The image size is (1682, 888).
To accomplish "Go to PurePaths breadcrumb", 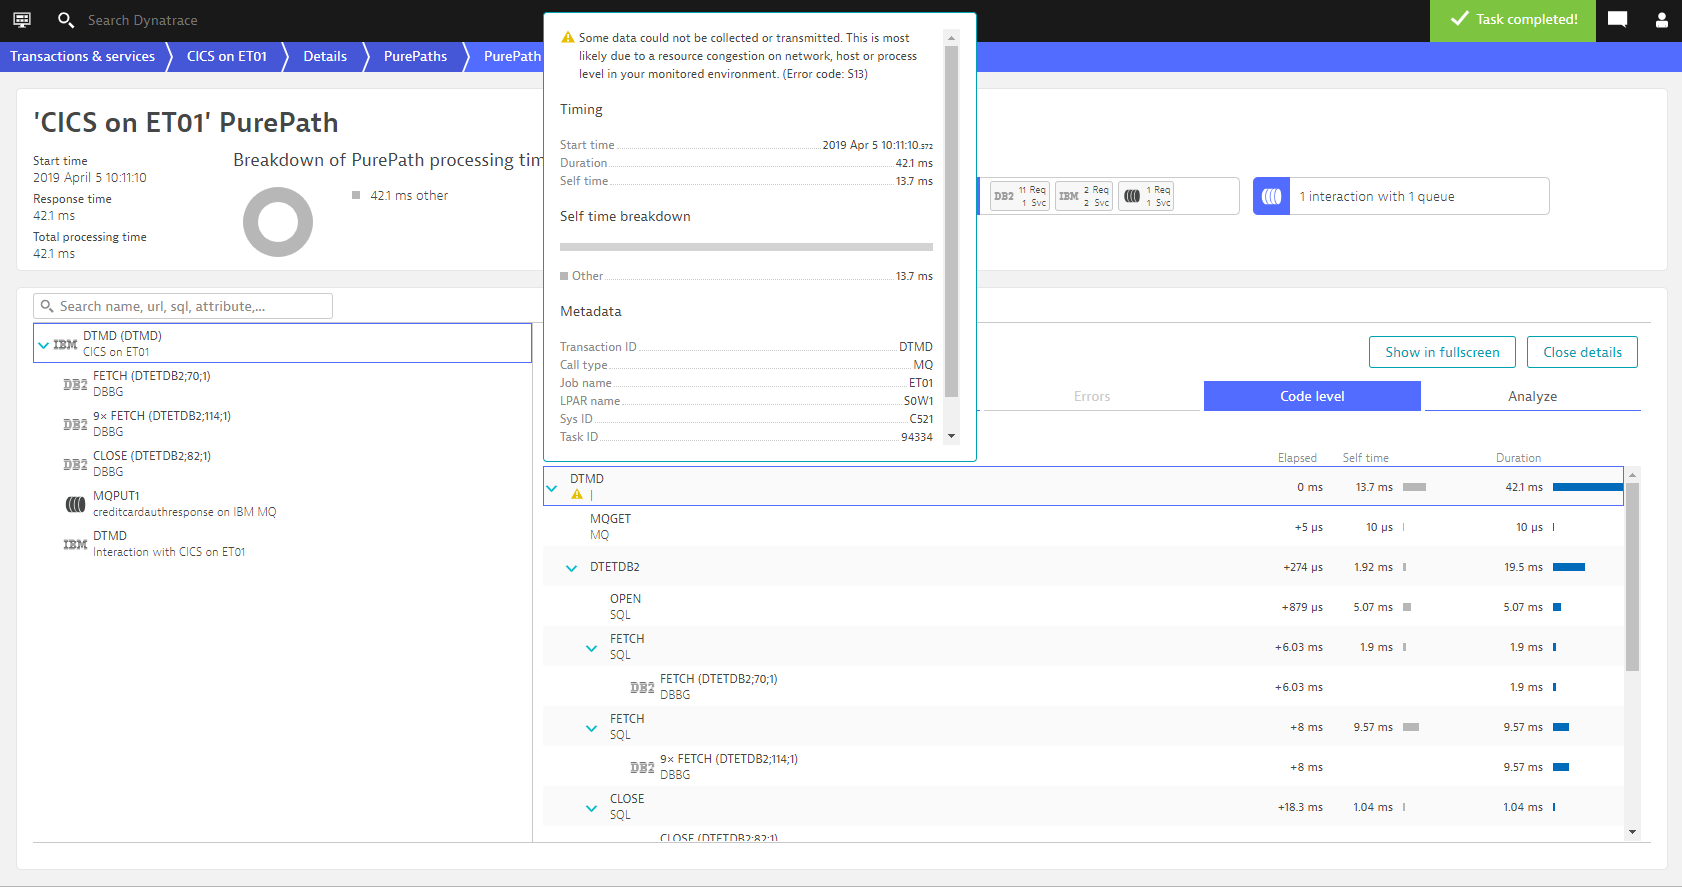I will [x=415, y=56].
